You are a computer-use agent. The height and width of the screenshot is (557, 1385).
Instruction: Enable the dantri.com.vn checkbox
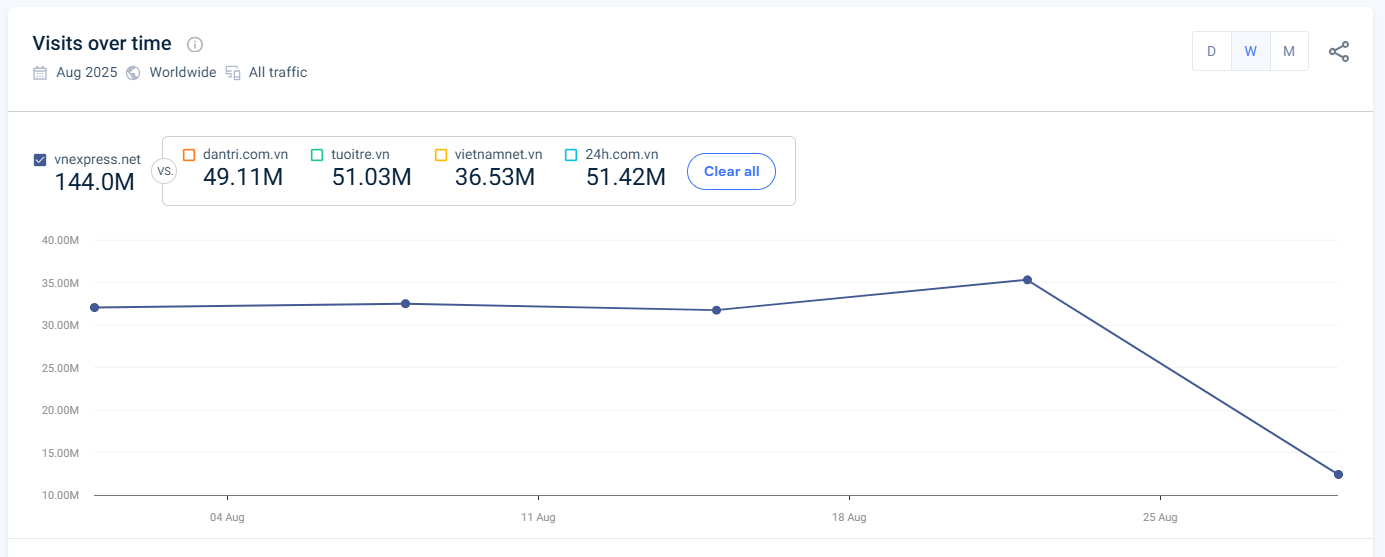click(x=189, y=155)
